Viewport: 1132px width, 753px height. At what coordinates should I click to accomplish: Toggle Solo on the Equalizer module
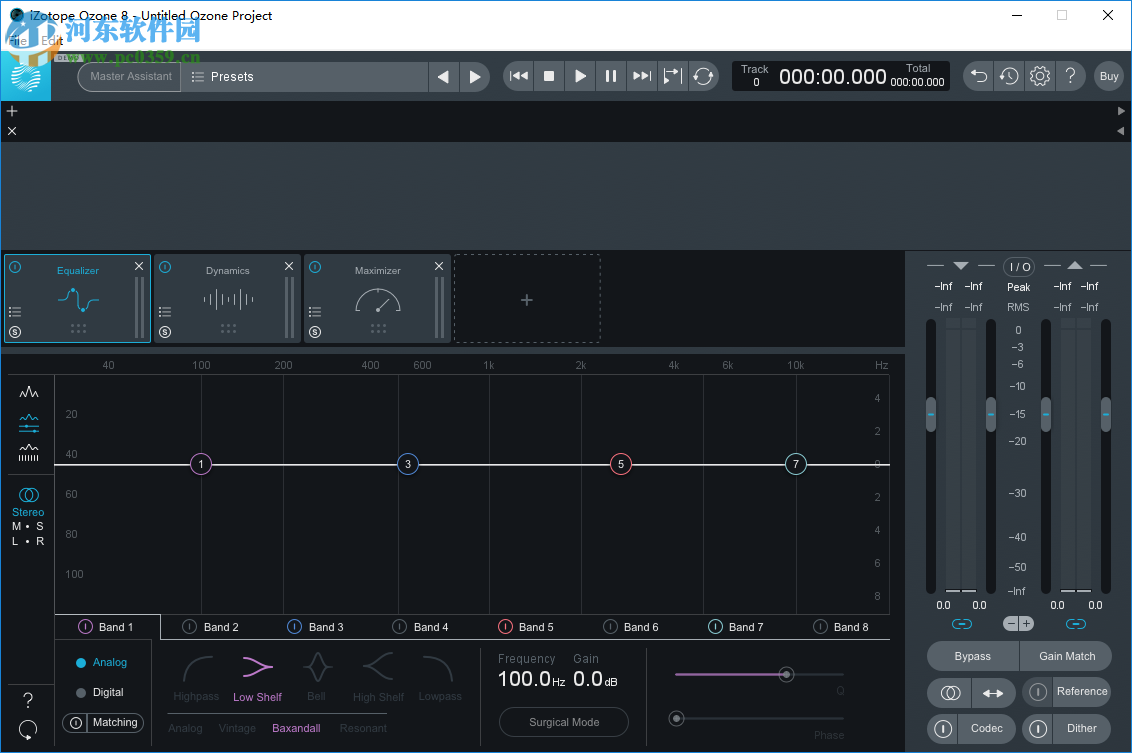pyautogui.click(x=14, y=332)
